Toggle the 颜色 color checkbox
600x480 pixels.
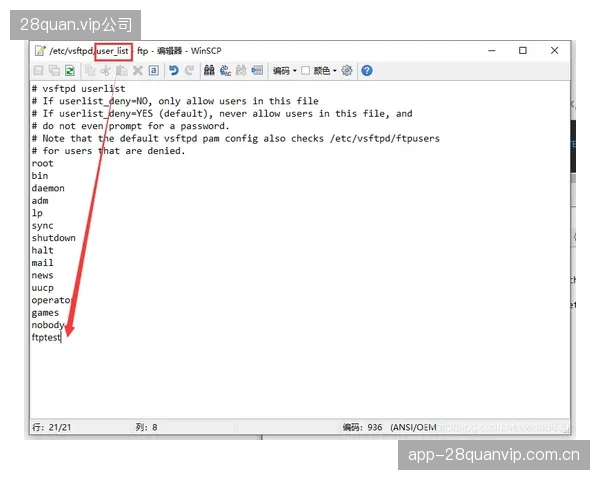(305, 70)
